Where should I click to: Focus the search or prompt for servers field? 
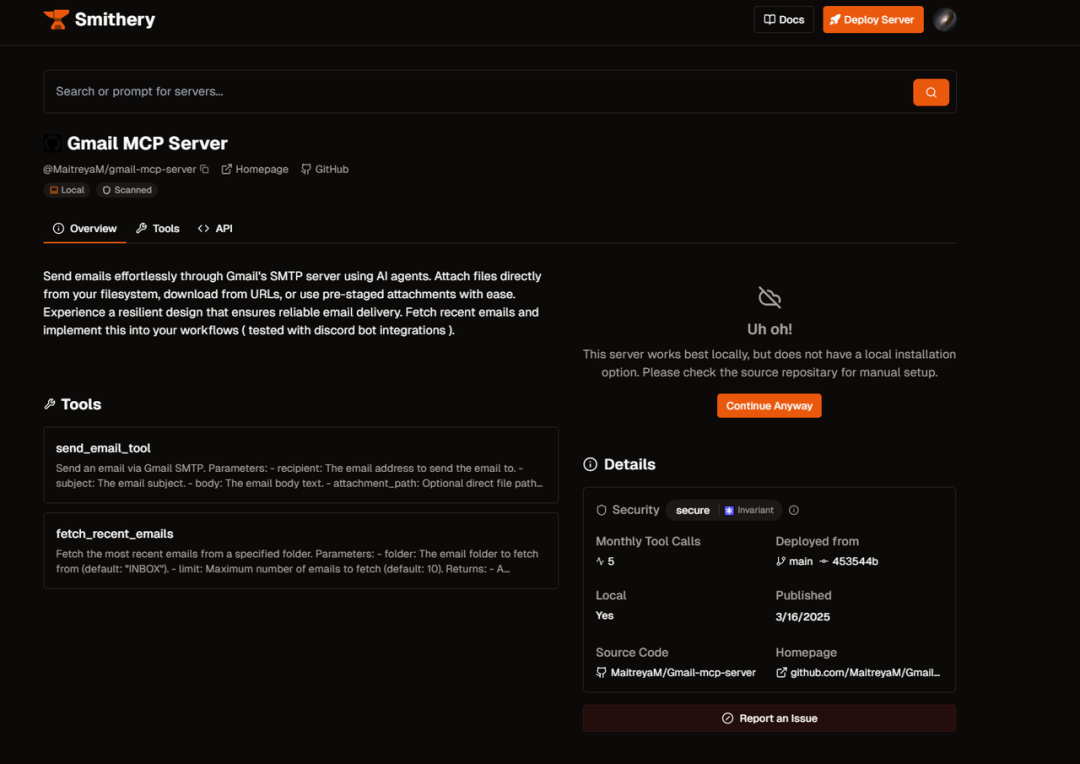[x=478, y=92]
